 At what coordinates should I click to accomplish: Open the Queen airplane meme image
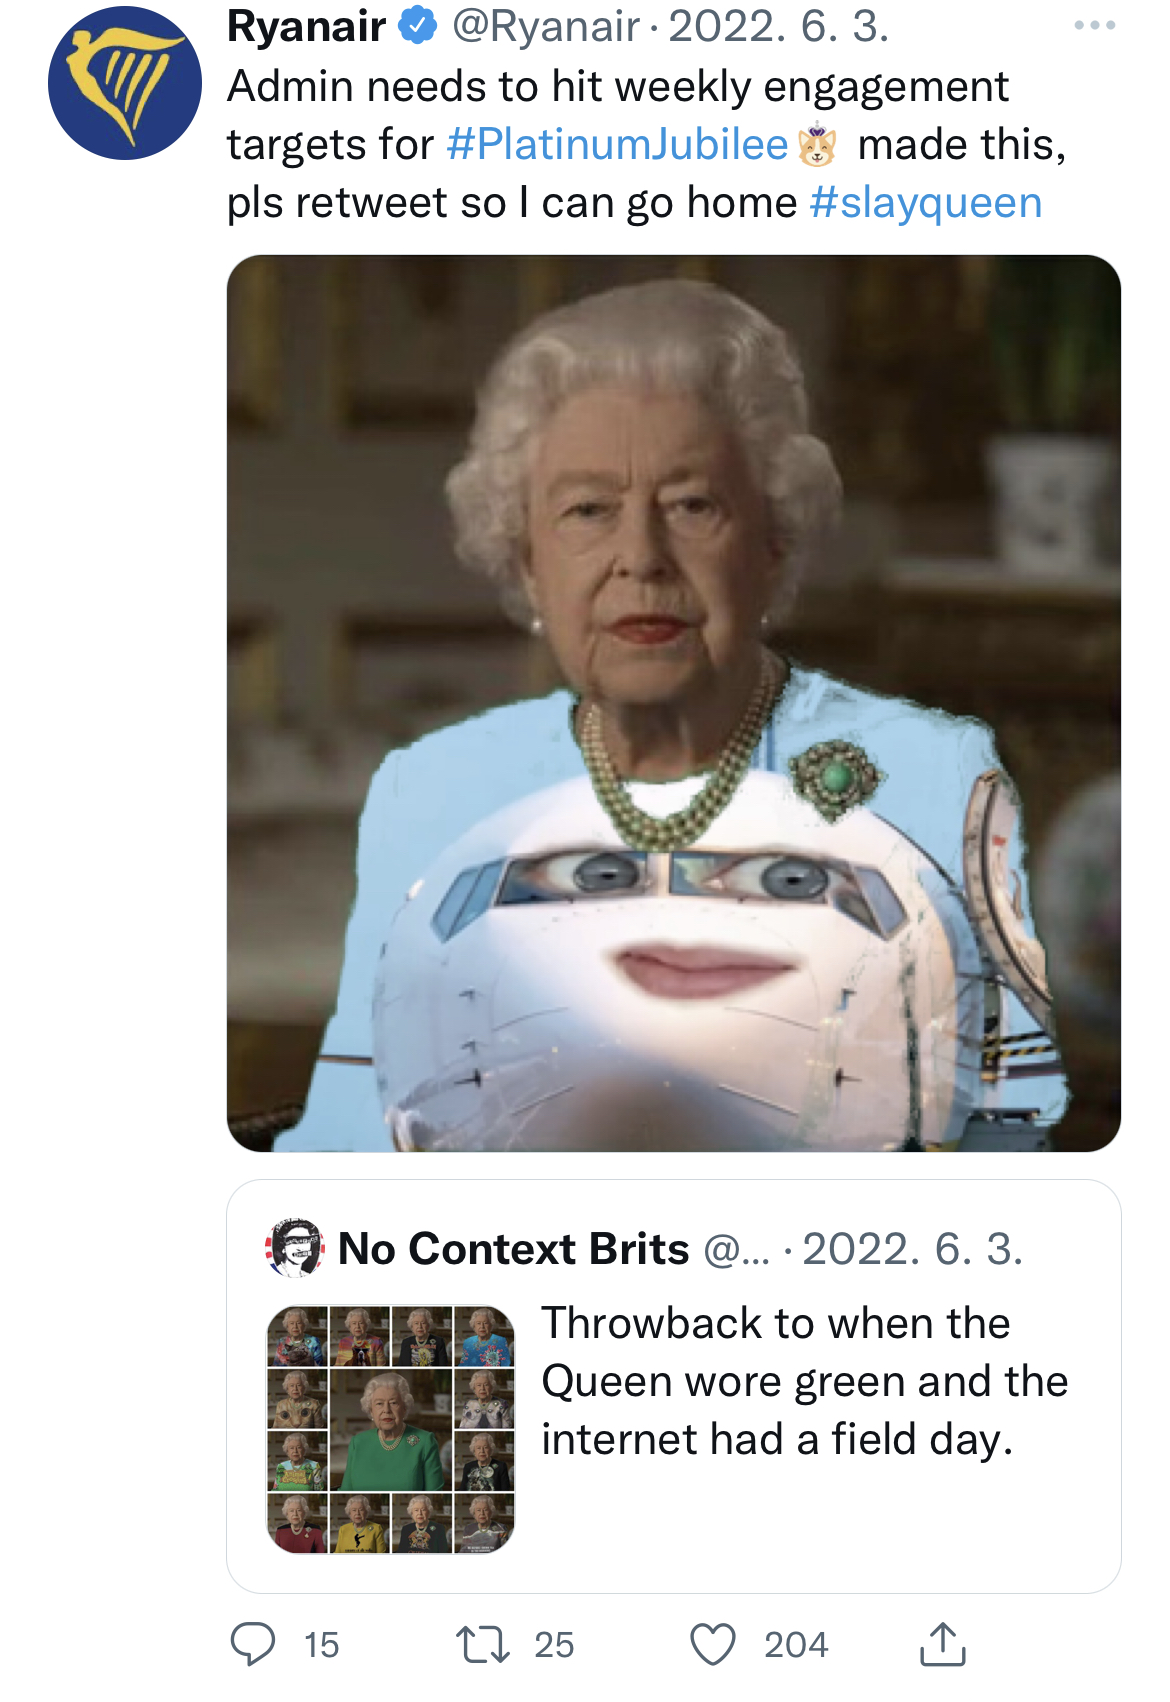click(x=673, y=703)
